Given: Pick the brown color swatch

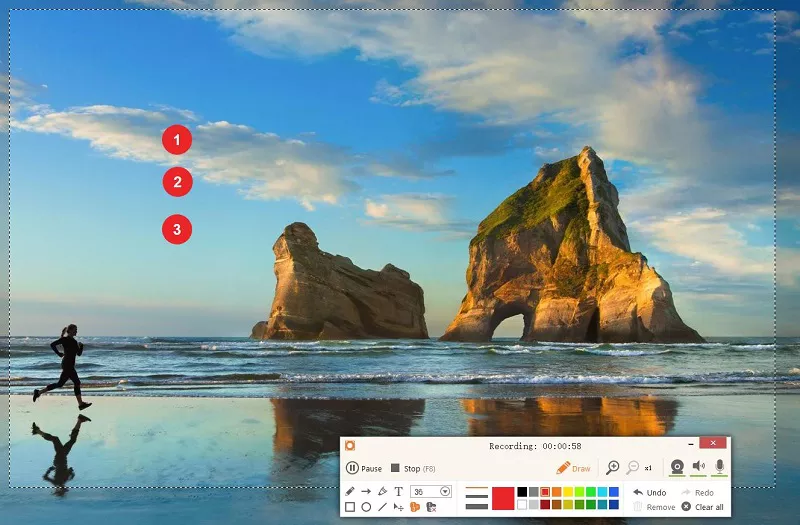Looking at the screenshot, I should [x=556, y=505].
